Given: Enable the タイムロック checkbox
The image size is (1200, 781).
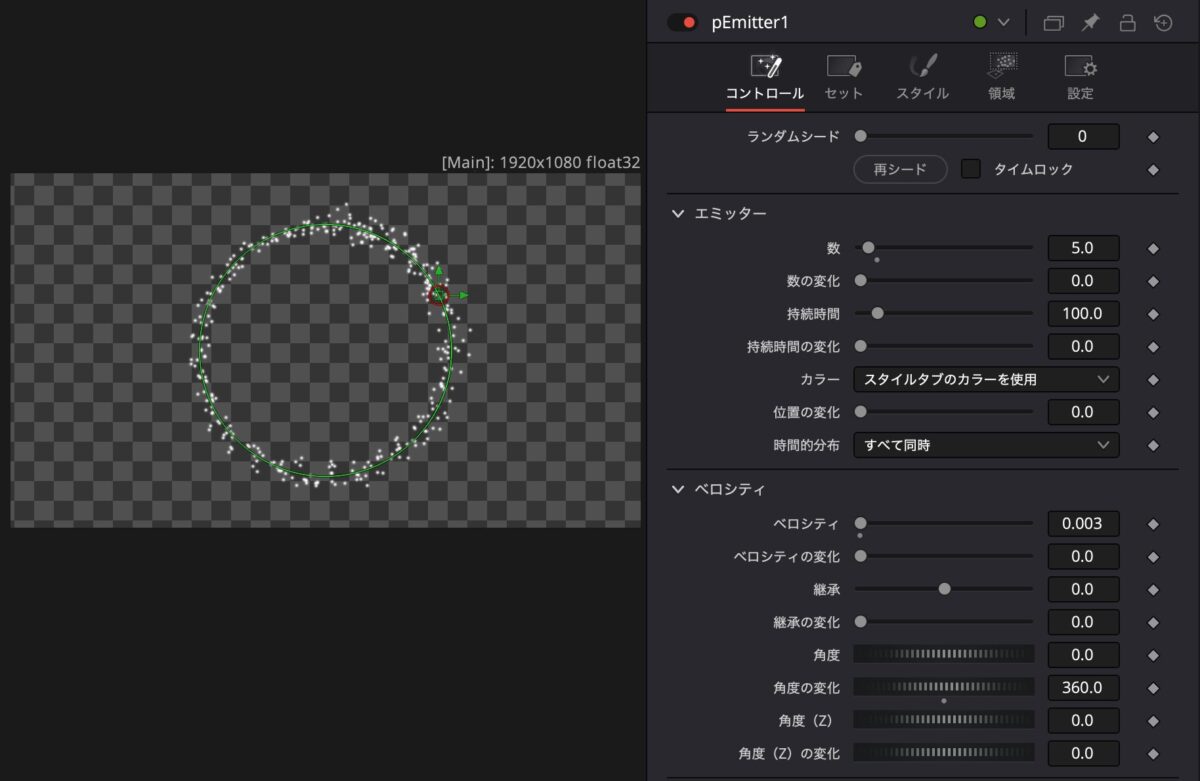Looking at the screenshot, I should [970, 169].
